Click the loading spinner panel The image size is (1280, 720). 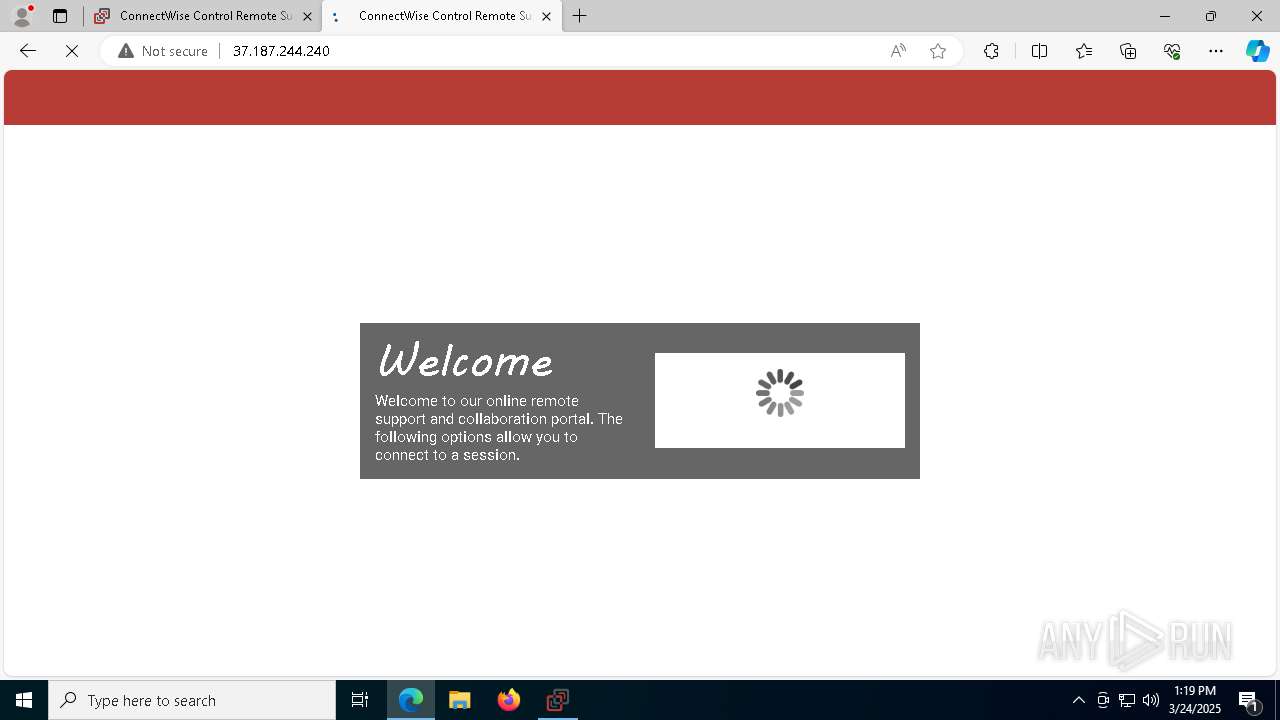780,400
